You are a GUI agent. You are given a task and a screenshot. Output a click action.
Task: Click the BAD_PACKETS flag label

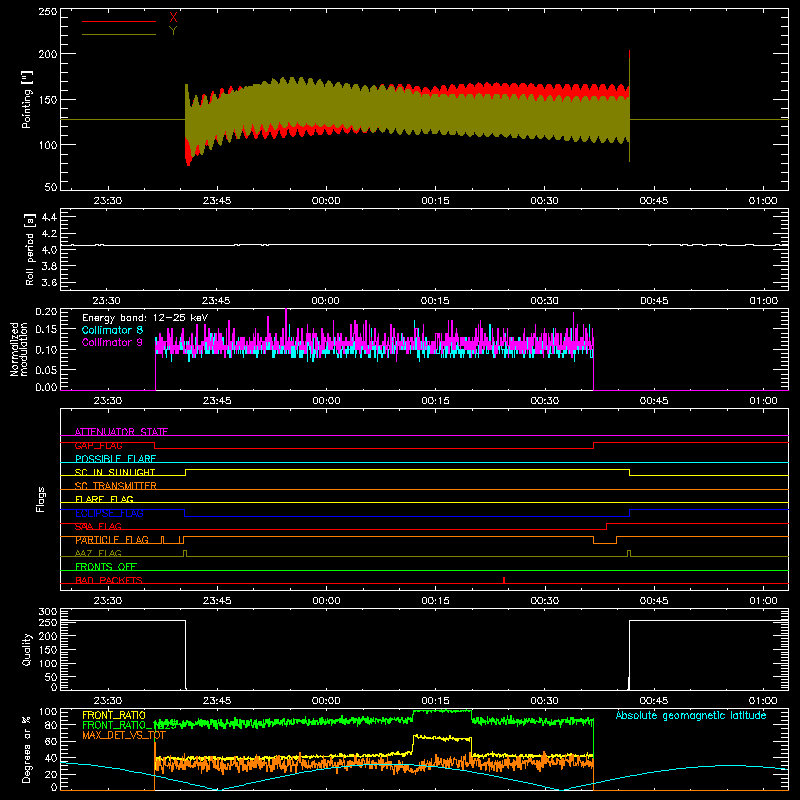point(109,580)
